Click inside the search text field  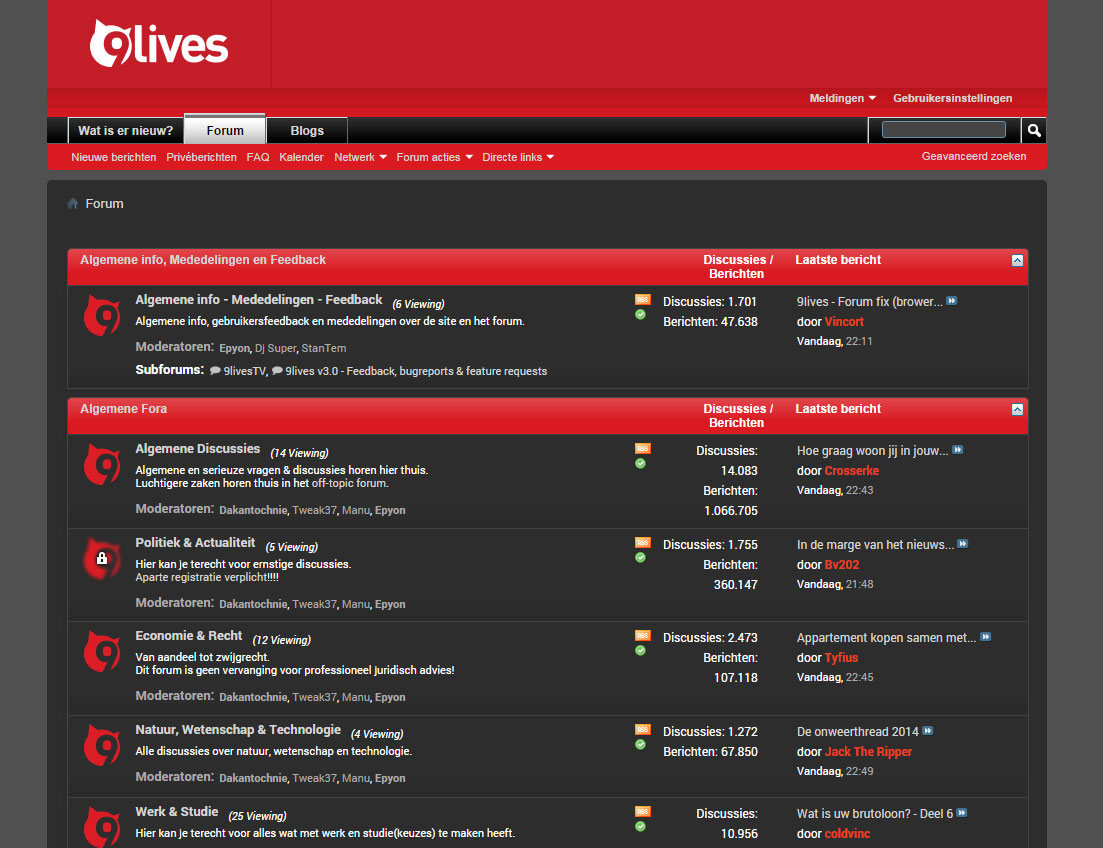(x=942, y=129)
